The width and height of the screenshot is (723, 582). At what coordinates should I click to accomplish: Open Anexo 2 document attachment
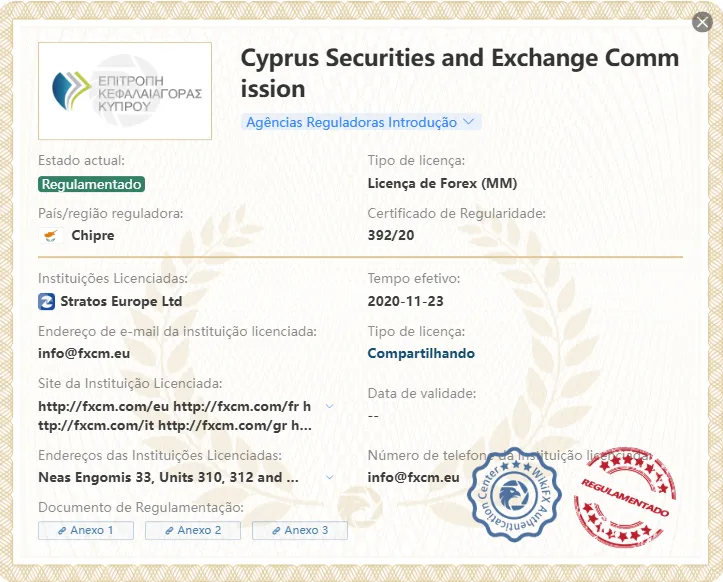click(x=193, y=530)
